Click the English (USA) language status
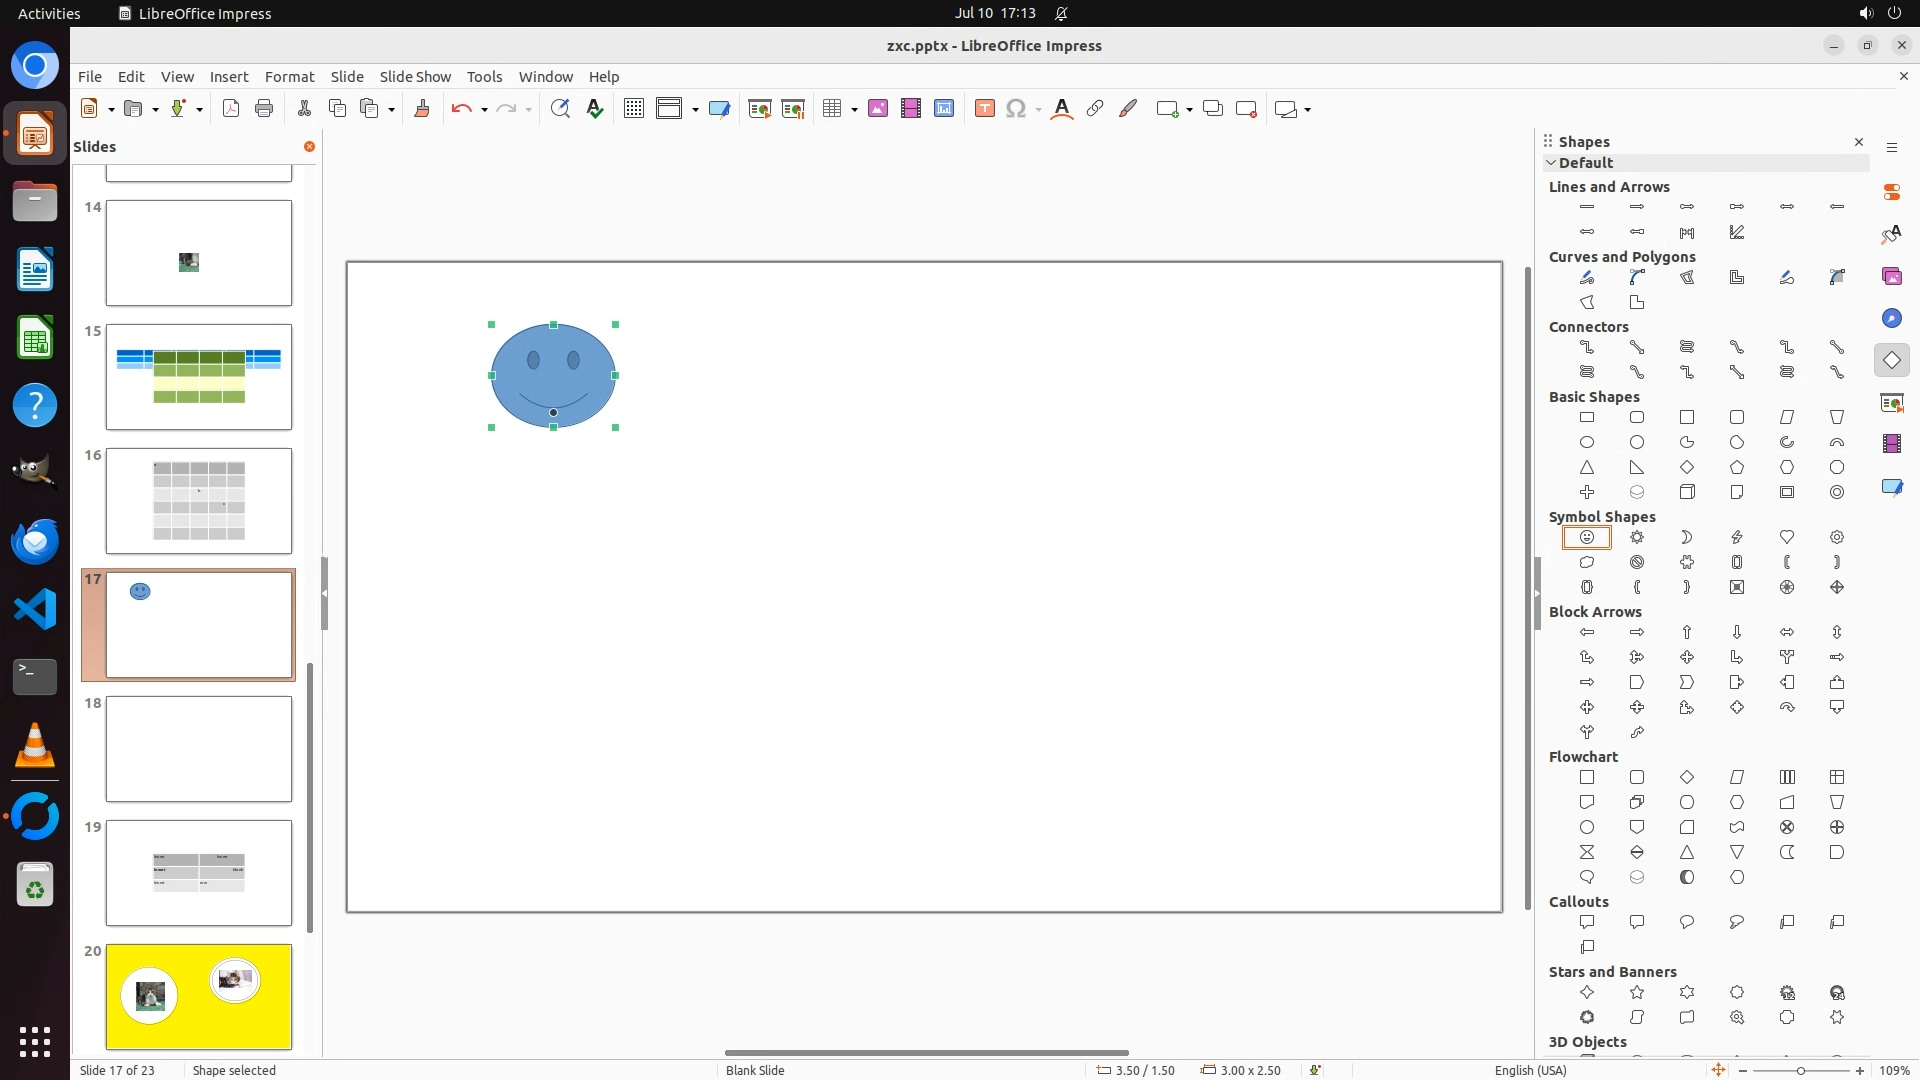 1530,1070
